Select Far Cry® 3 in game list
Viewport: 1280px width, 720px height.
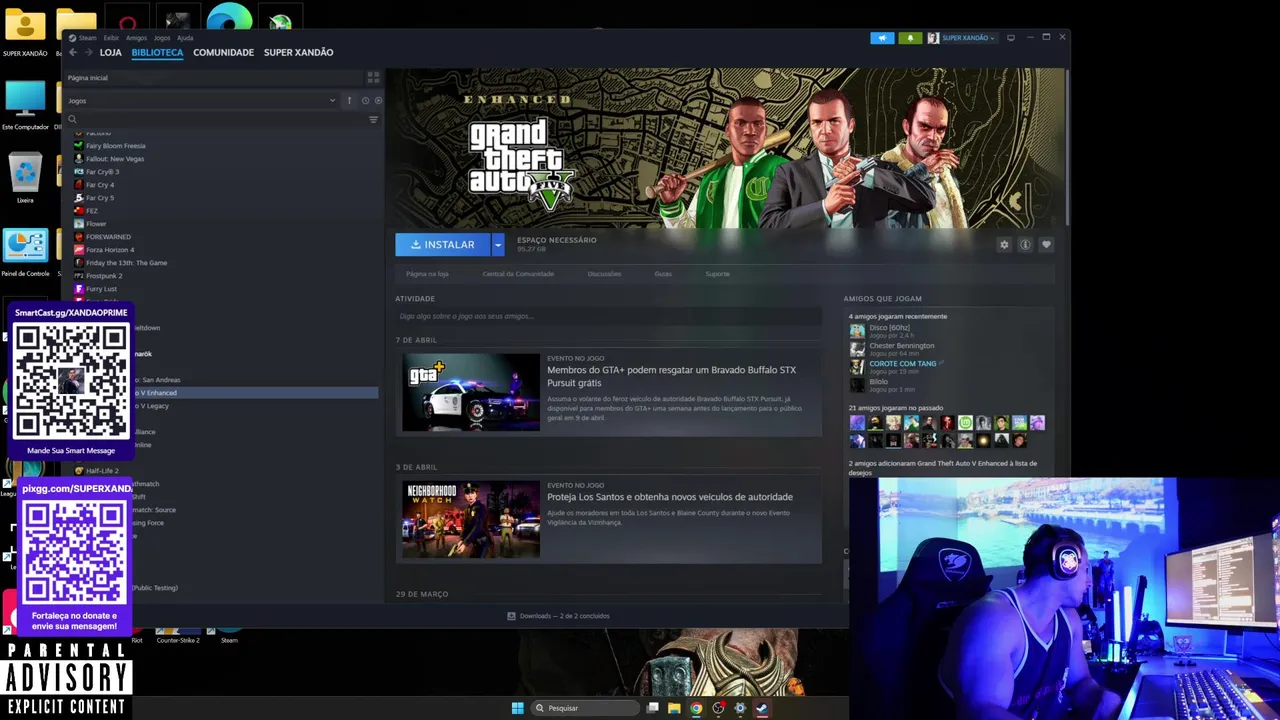click(102, 172)
